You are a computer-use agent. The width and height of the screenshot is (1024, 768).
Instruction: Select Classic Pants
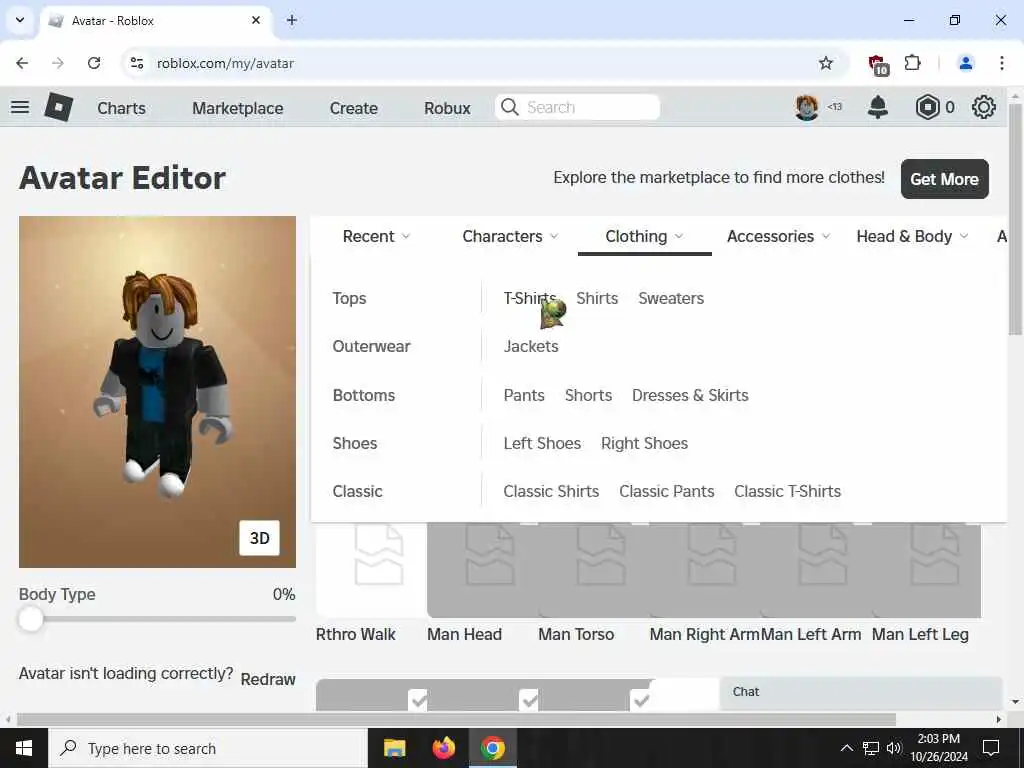pos(666,491)
